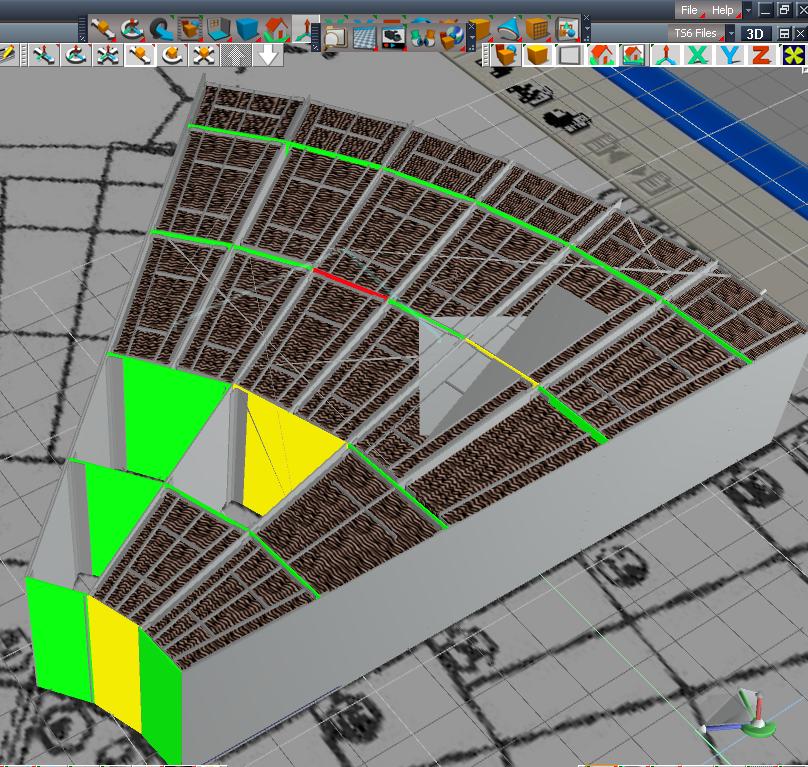This screenshot has height=767, width=808.
Task: Select the blue cone primitive icon
Action: 508,28
